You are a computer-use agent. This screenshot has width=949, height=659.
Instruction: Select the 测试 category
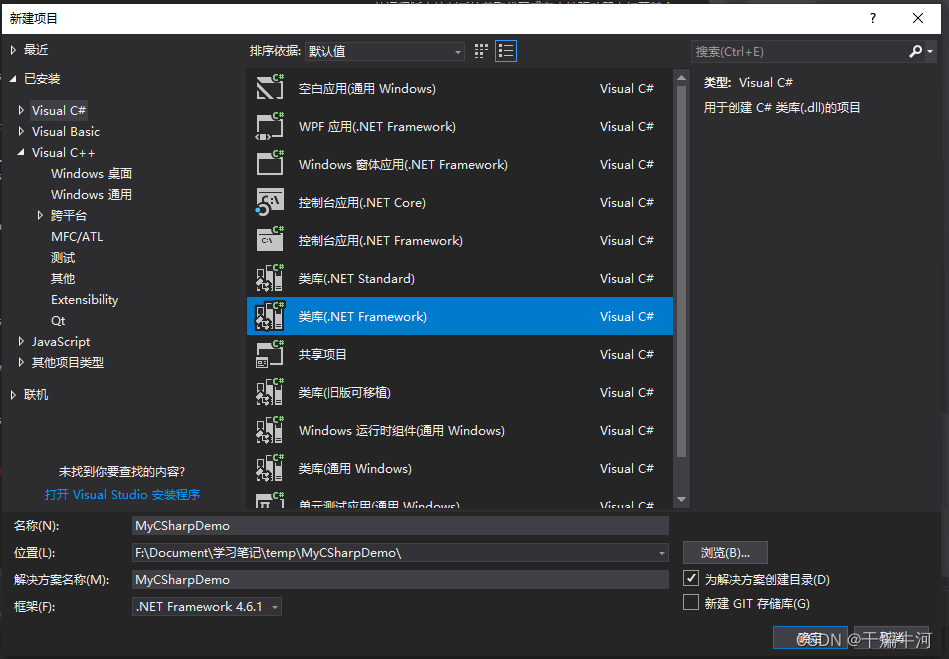[x=63, y=258]
